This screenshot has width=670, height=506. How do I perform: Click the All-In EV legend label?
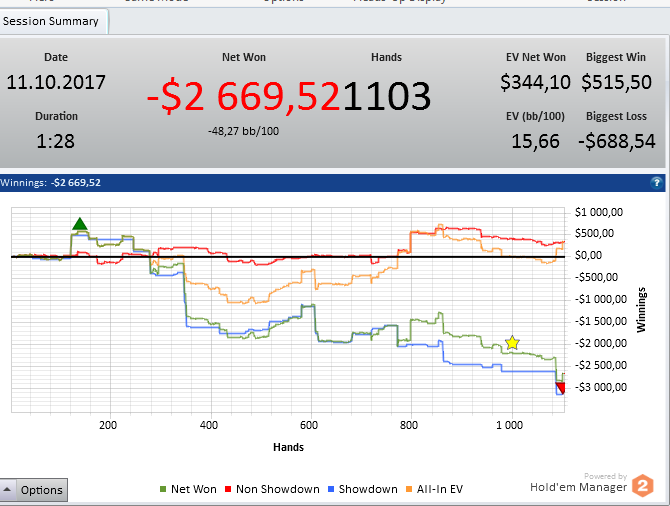pos(440,489)
